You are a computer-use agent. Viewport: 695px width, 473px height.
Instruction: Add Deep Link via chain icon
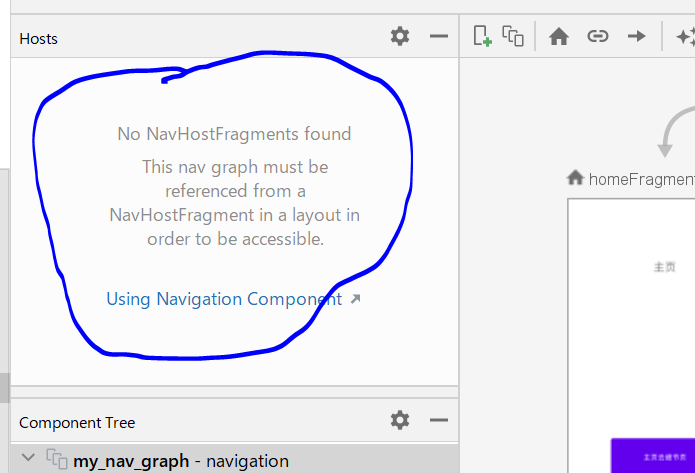coord(597,36)
